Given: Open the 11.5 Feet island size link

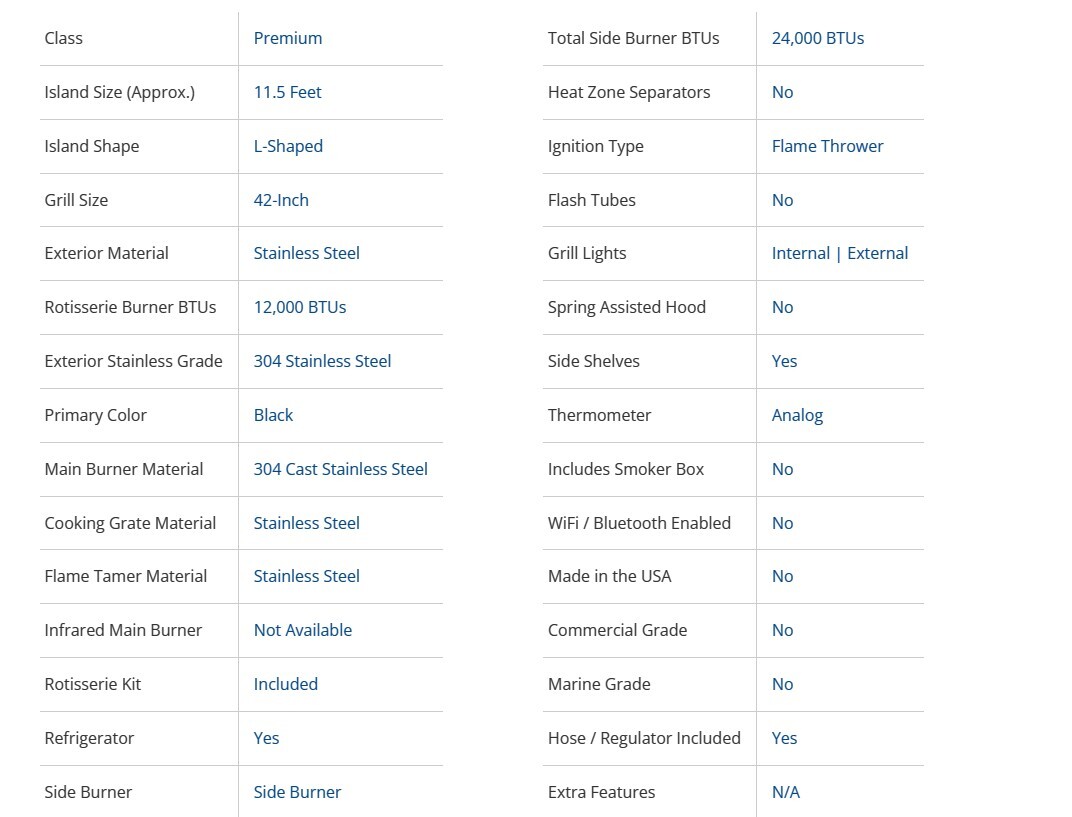Looking at the screenshot, I should coord(287,92).
